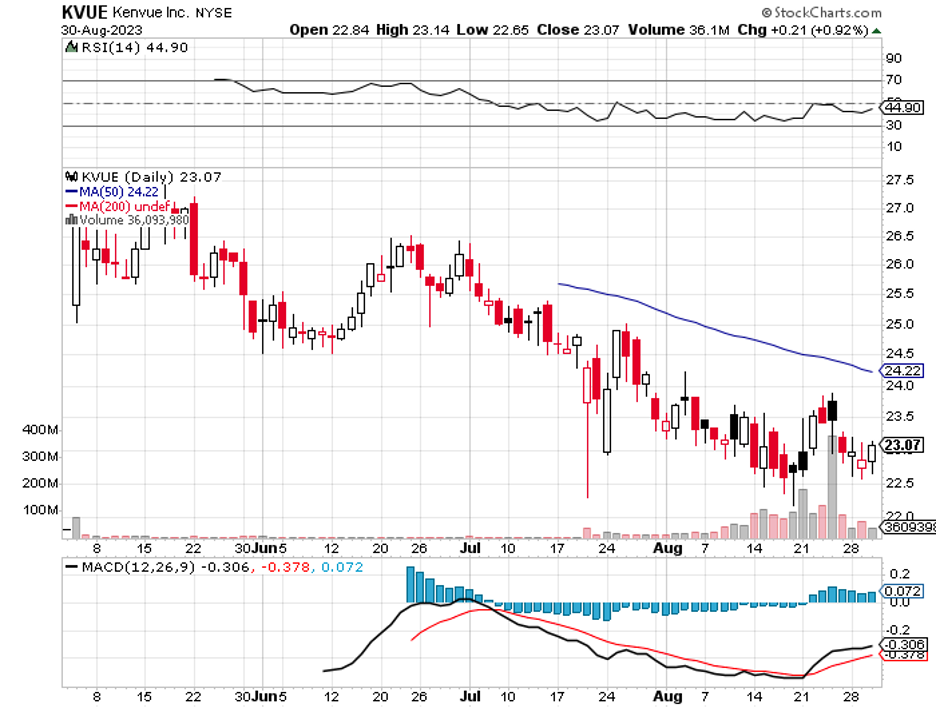Click the volume value tag near bottom right
Screen dimensions: 936x708
click(x=908, y=527)
